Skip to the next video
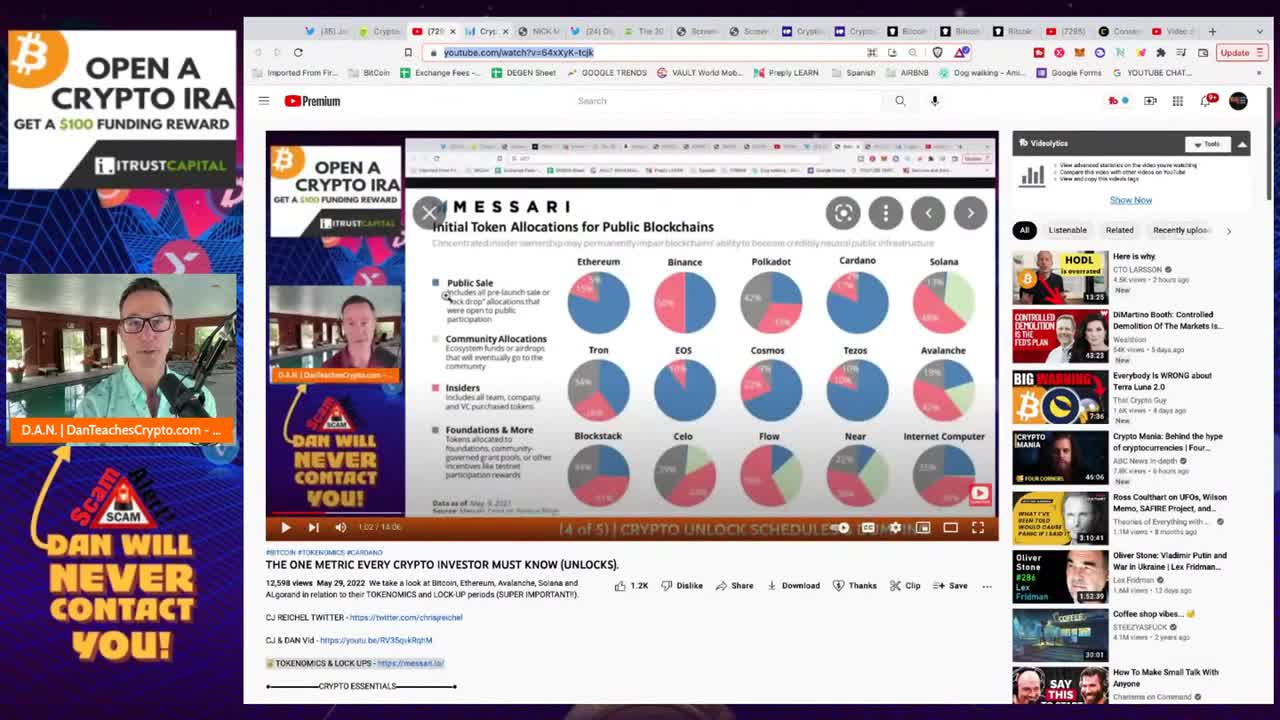The width and height of the screenshot is (1280, 720). point(313,527)
